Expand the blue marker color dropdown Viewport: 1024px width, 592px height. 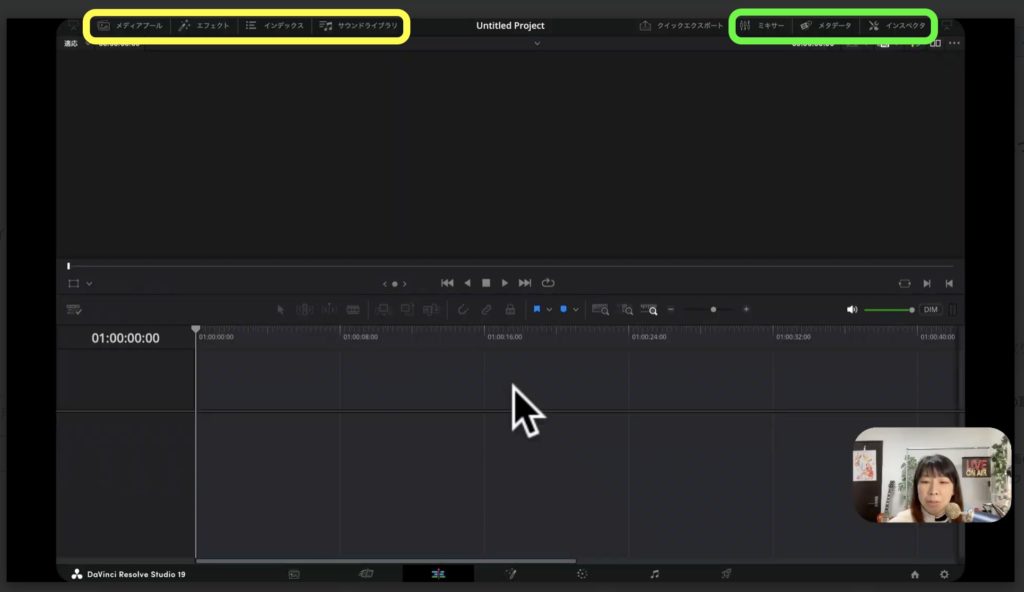click(576, 310)
